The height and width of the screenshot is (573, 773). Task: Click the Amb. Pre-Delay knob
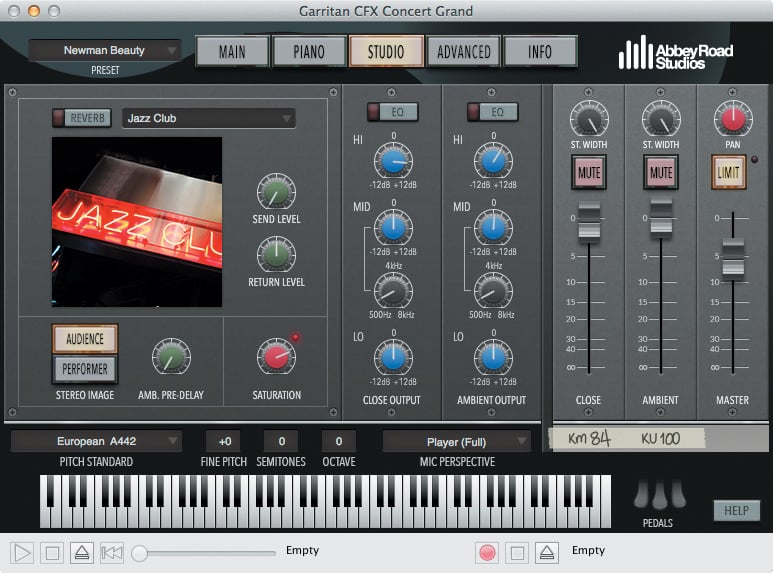point(171,357)
